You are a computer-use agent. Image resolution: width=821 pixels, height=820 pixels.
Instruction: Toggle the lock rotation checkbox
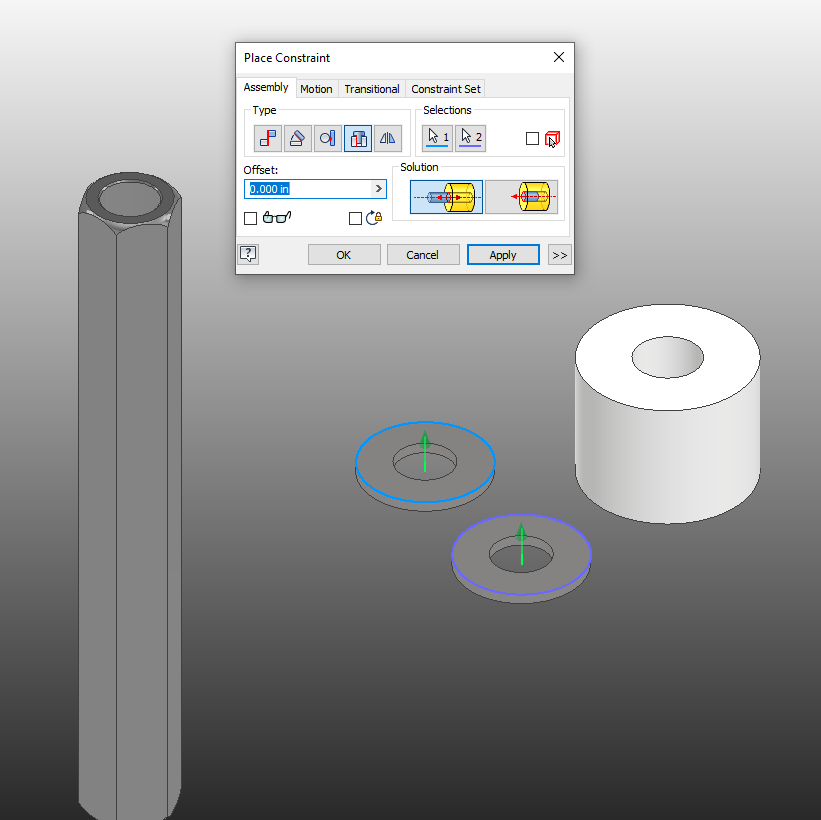[x=356, y=218]
